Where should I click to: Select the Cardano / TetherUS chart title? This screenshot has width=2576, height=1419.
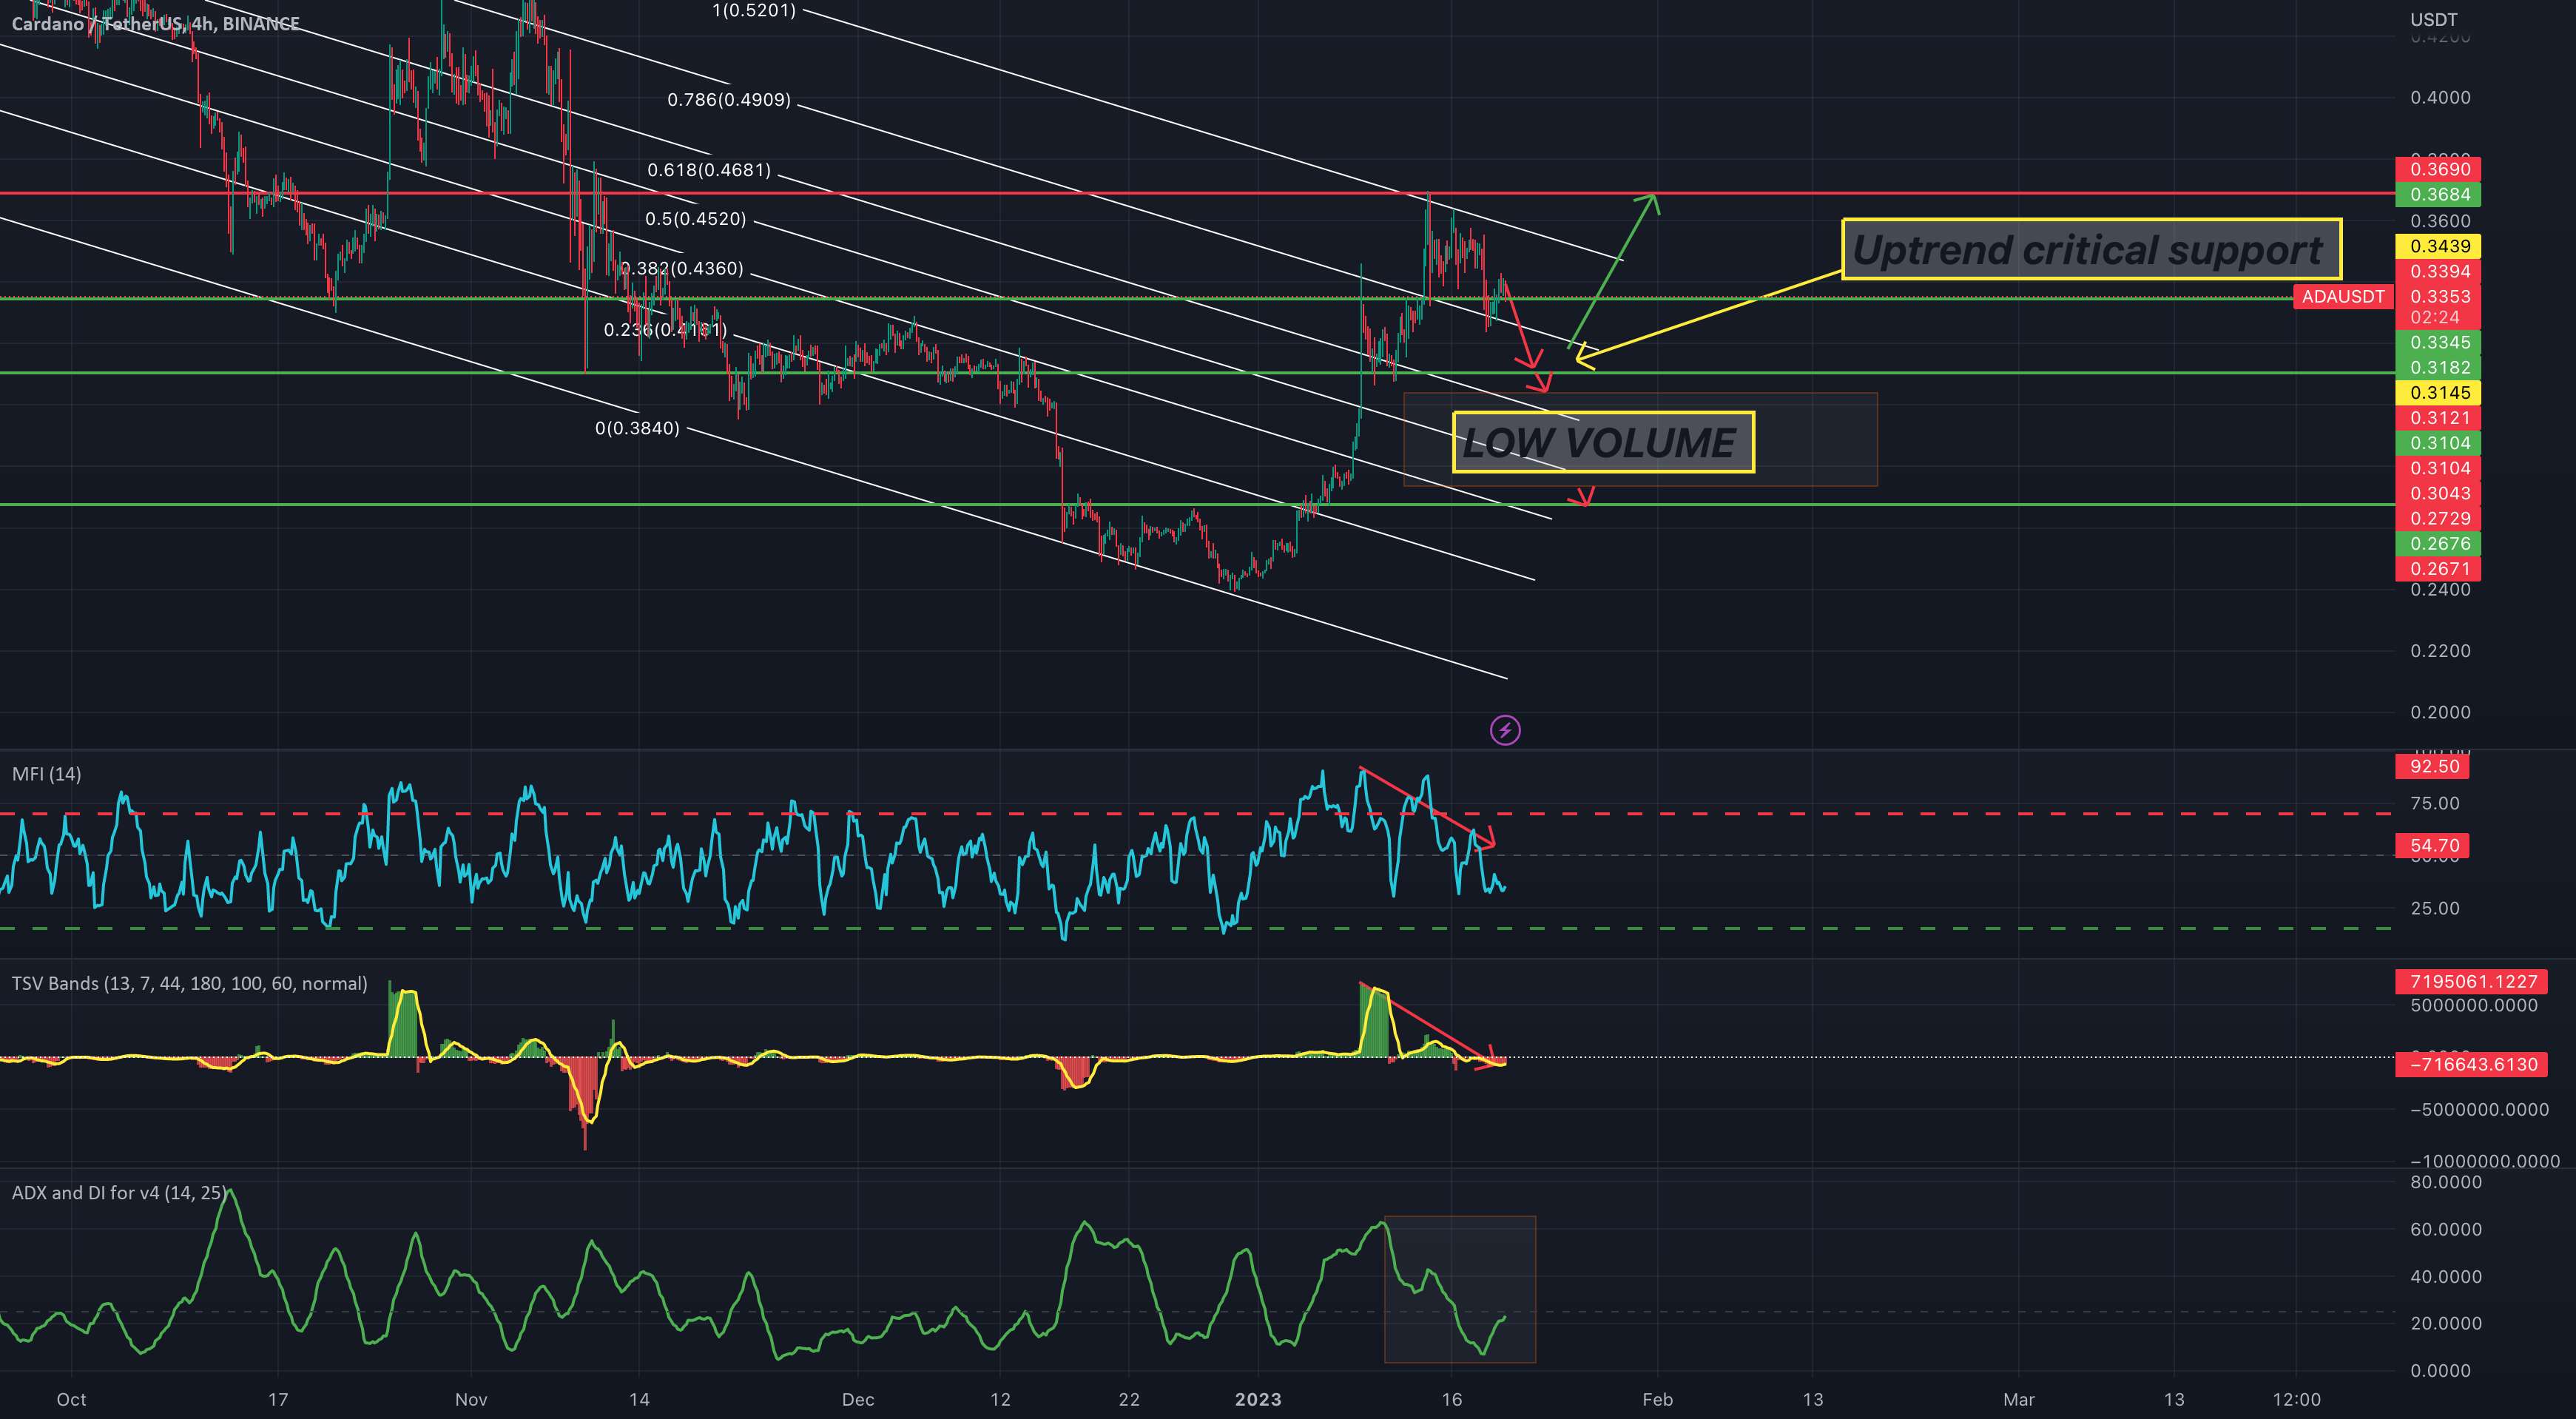click(155, 24)
